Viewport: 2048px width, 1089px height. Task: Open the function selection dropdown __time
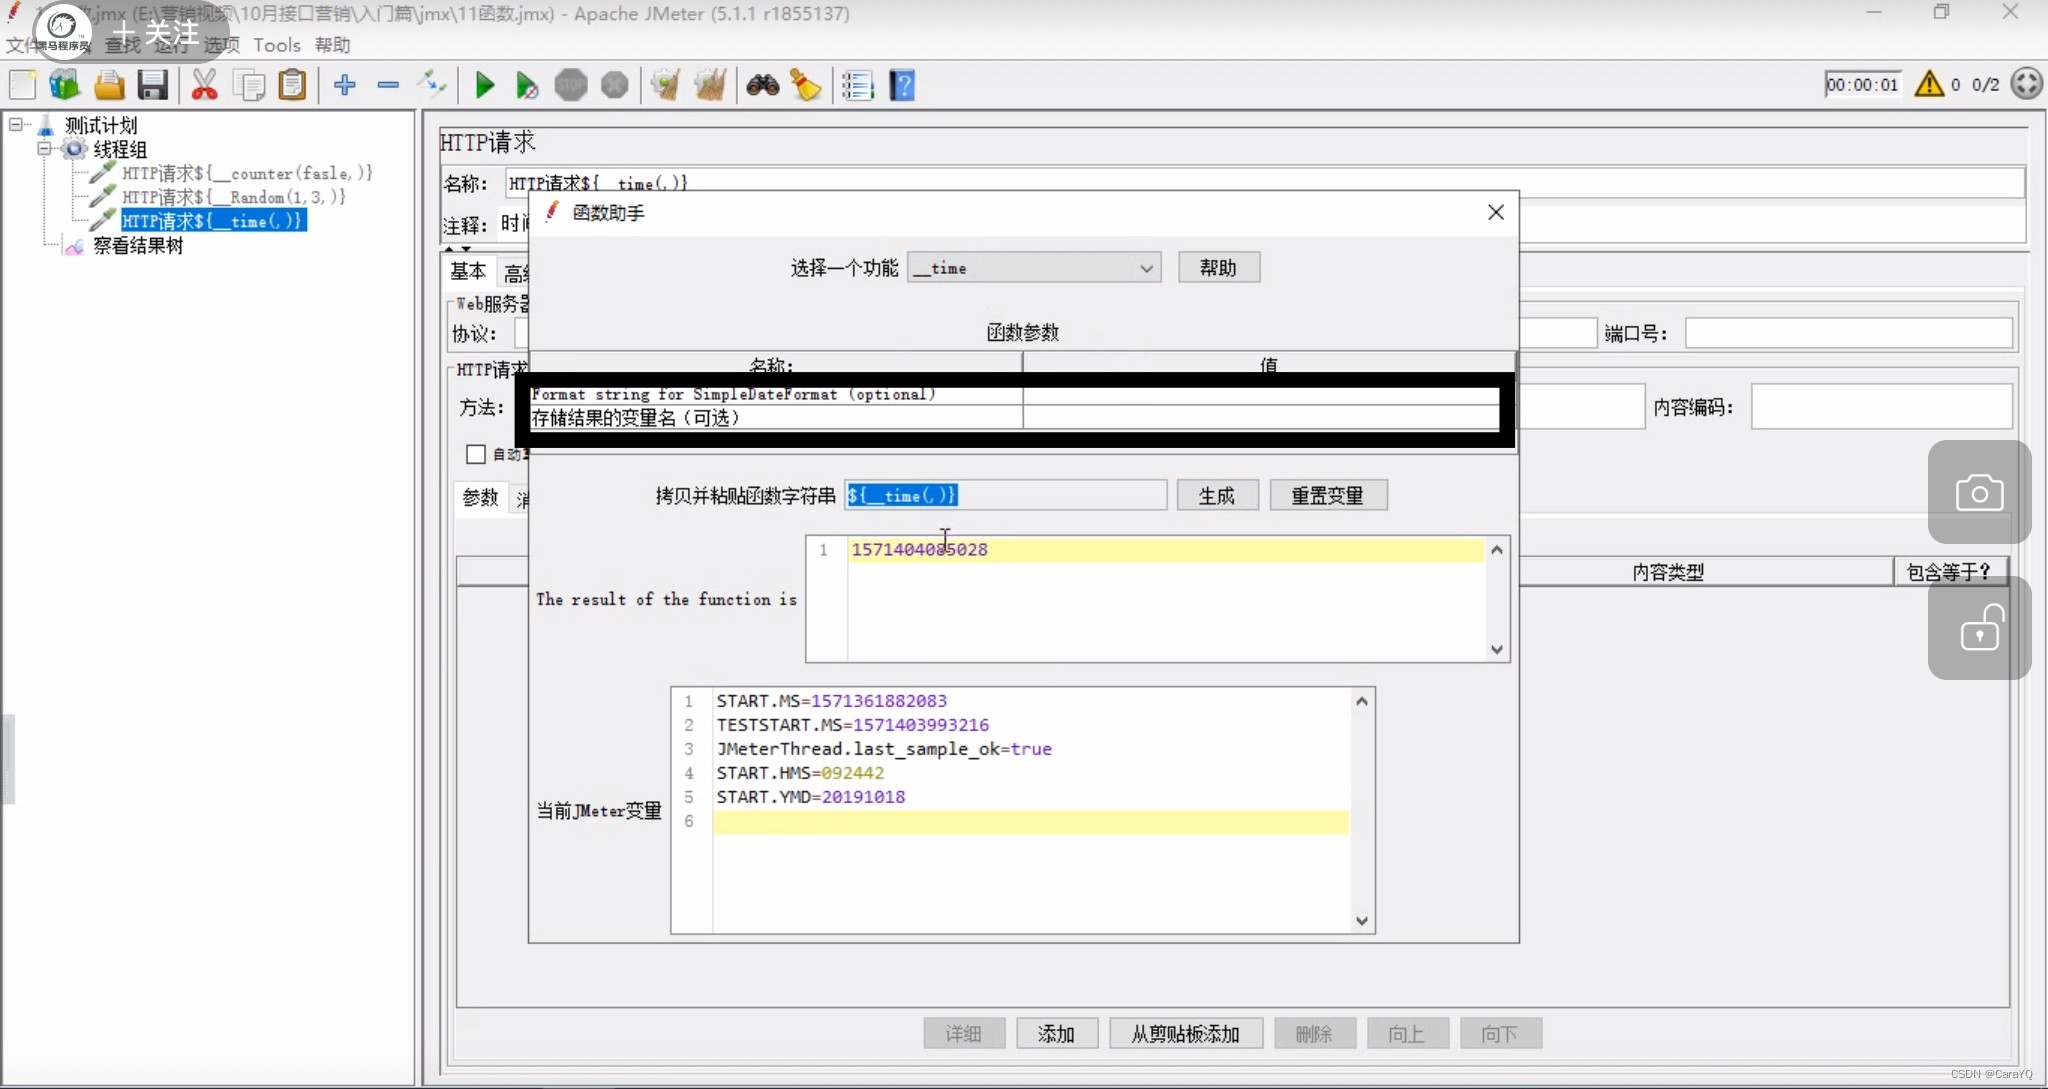(1034, 268)
